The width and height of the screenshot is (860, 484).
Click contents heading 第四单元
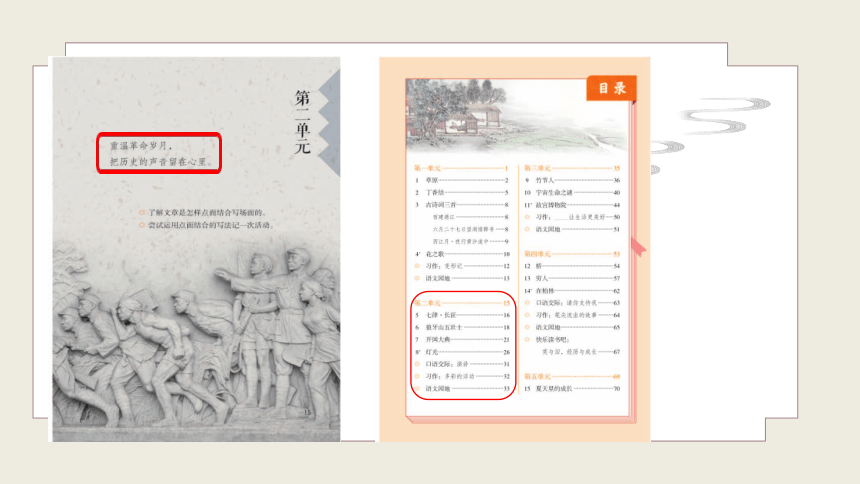(572, 254)
